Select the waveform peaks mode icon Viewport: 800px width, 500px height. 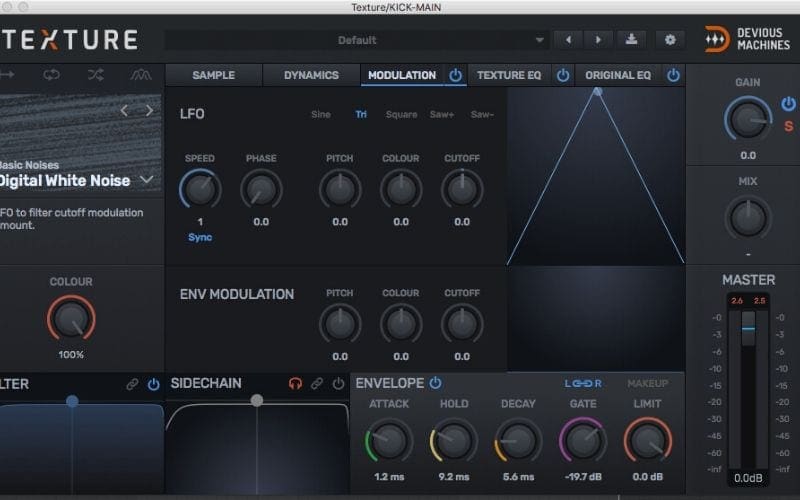[140, 74]
